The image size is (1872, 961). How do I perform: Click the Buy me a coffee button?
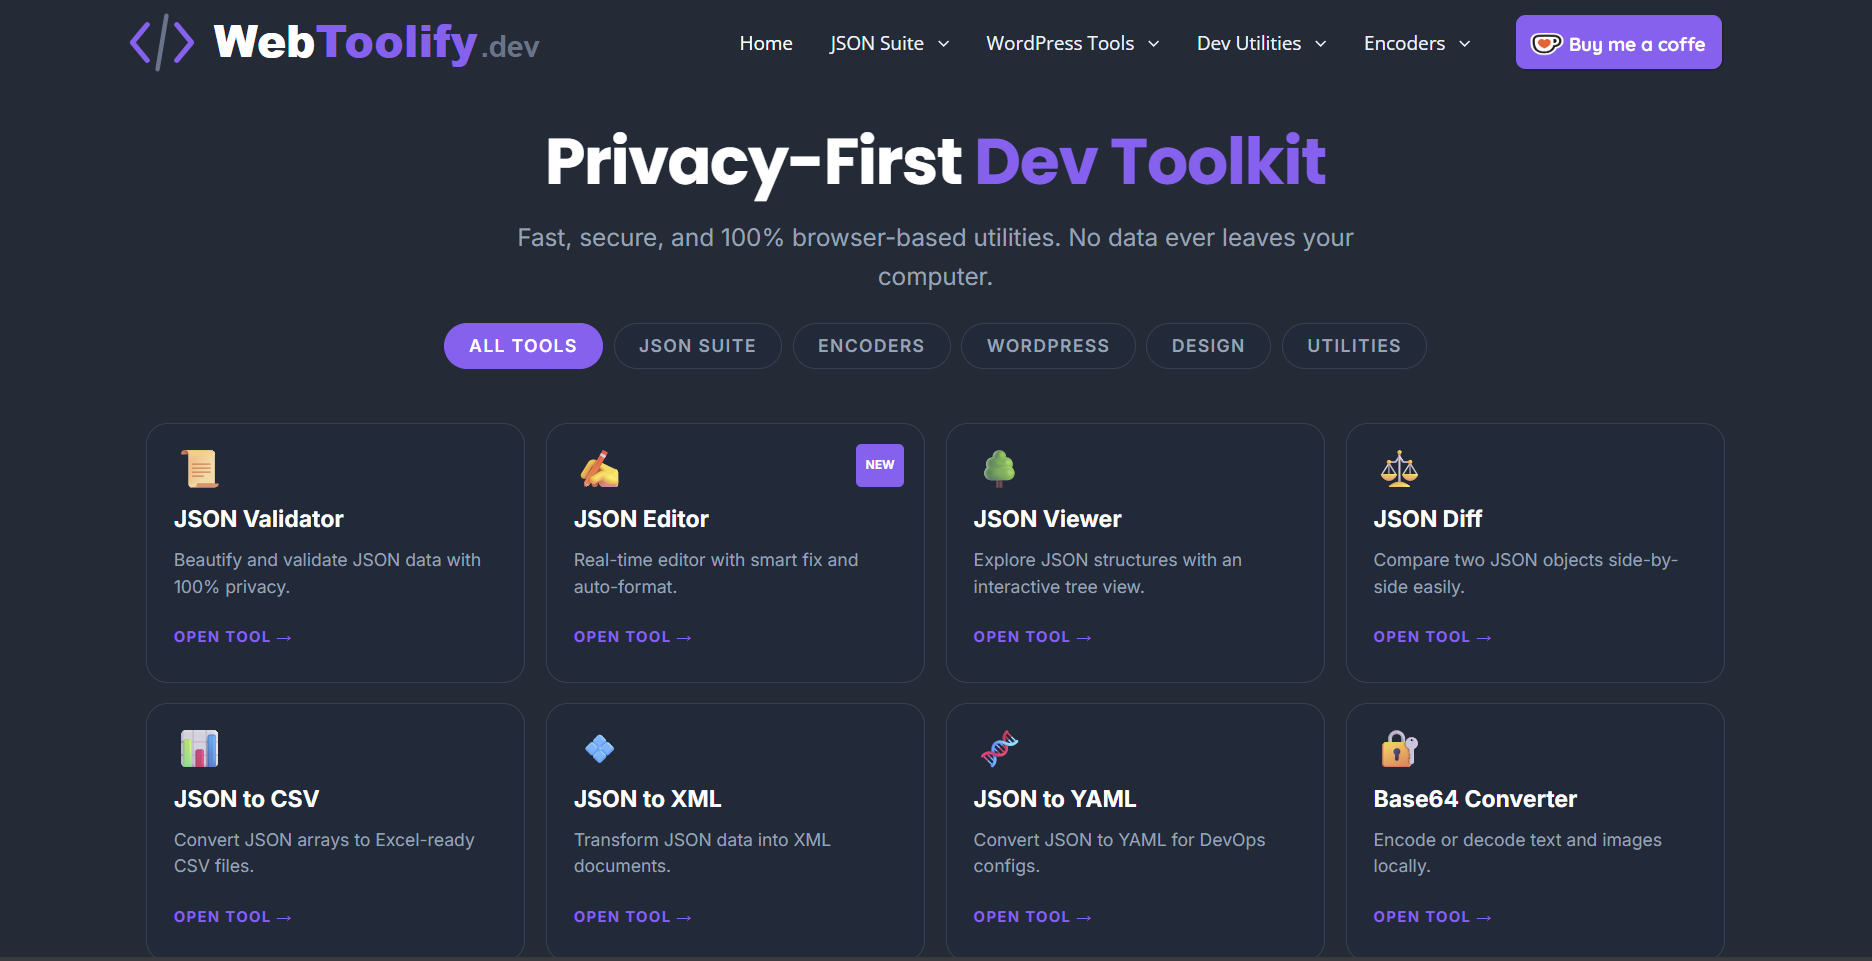coord(1618,42)
